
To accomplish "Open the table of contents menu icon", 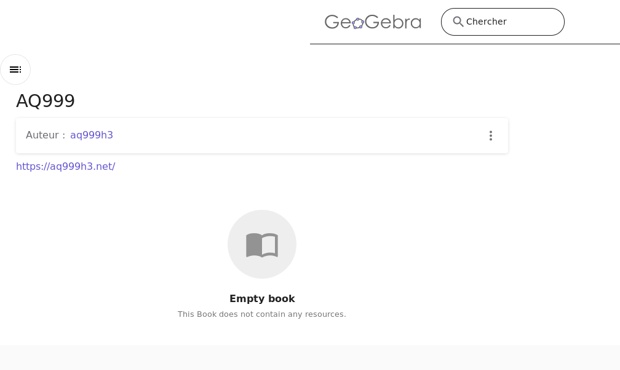I will 15,70.
